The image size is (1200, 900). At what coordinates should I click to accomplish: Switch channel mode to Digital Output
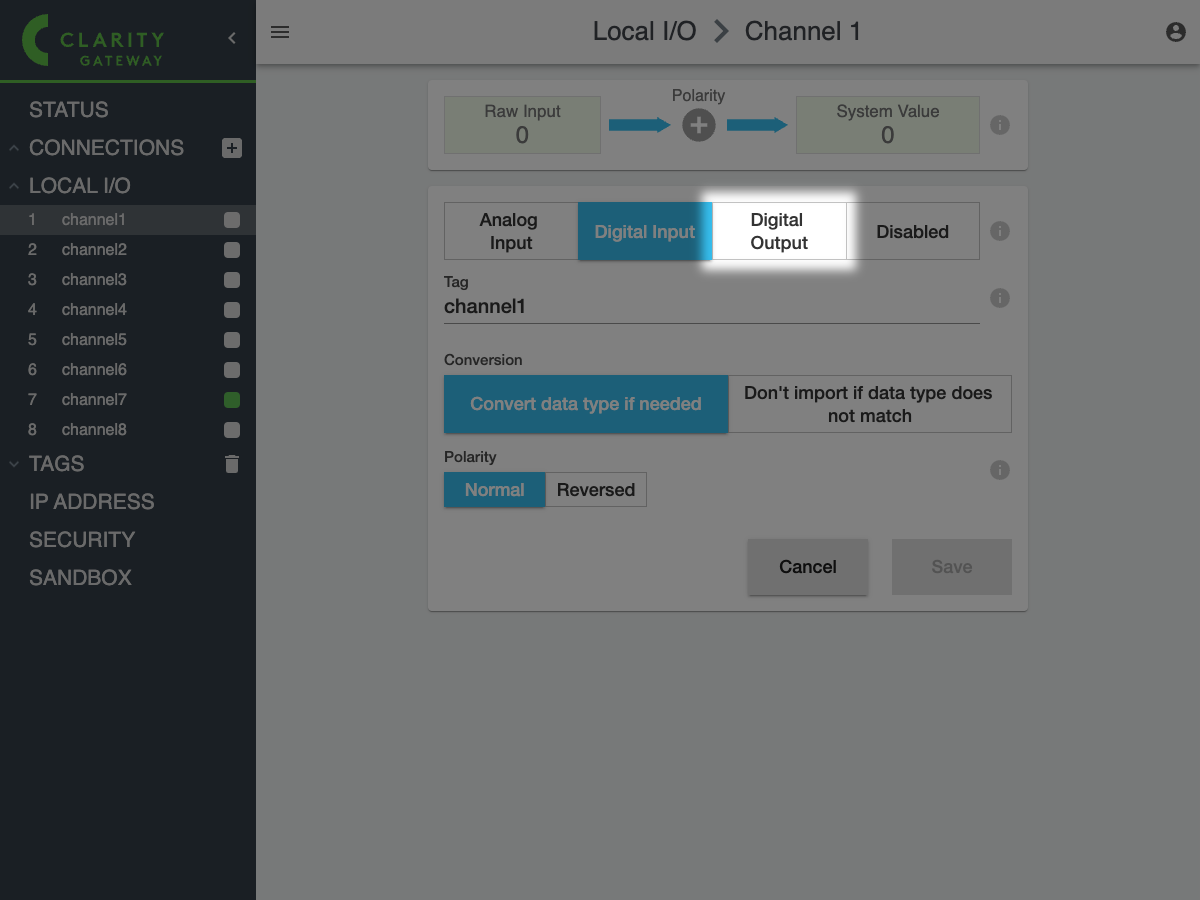point(779,231)
